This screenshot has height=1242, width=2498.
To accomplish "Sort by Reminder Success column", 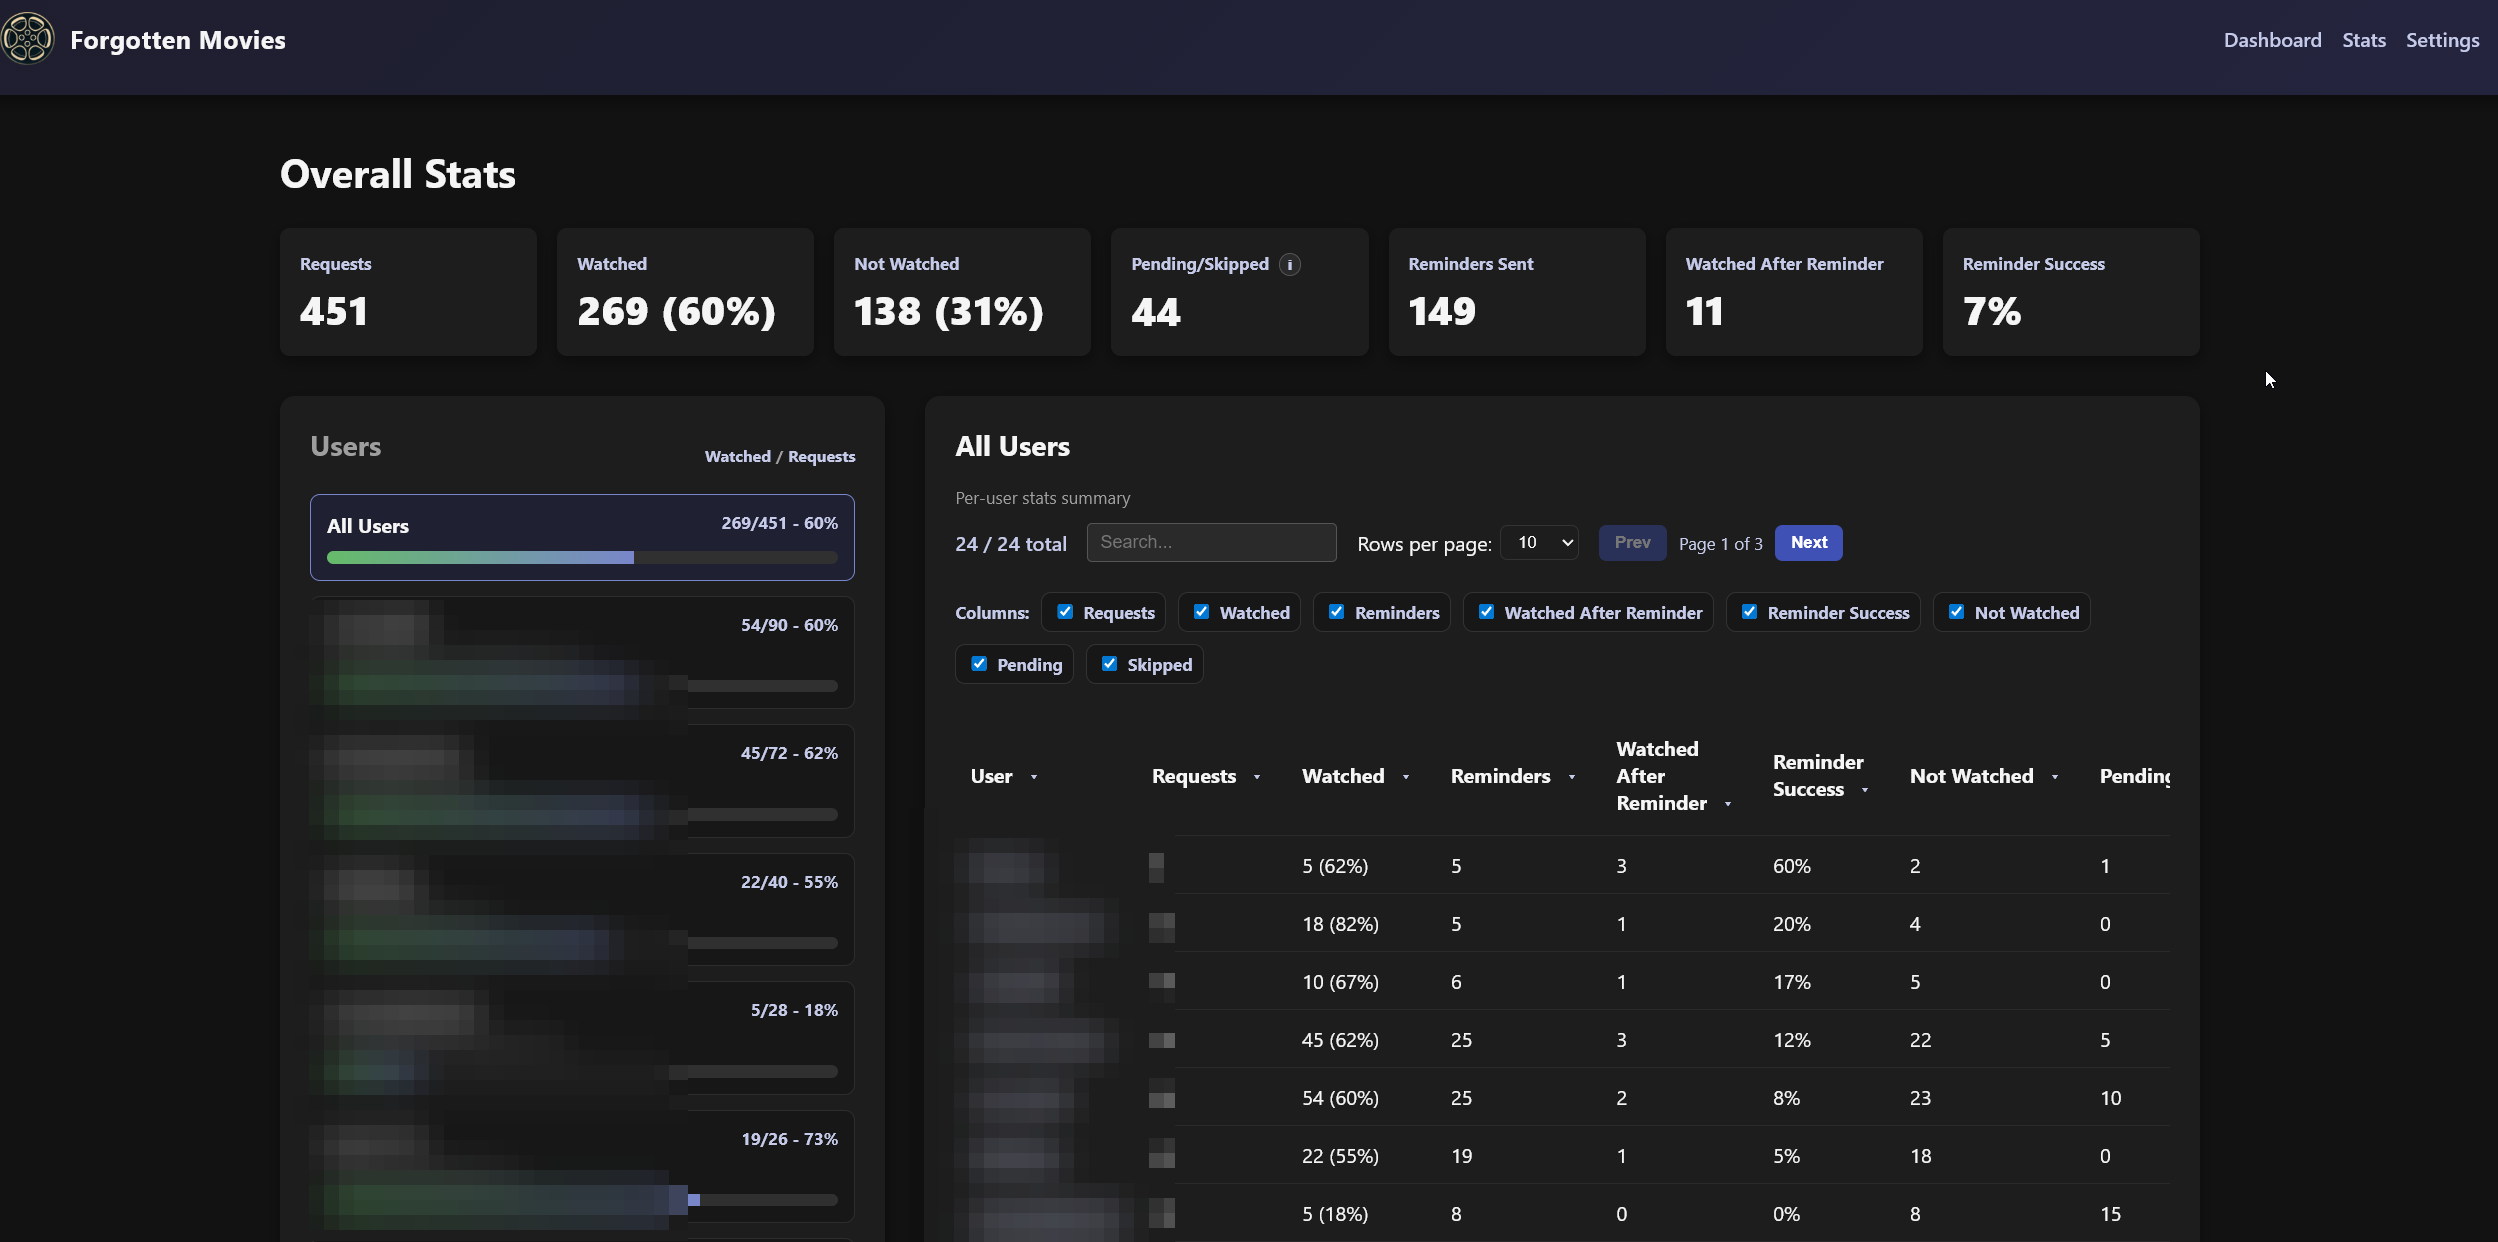I will (1821, 776).
